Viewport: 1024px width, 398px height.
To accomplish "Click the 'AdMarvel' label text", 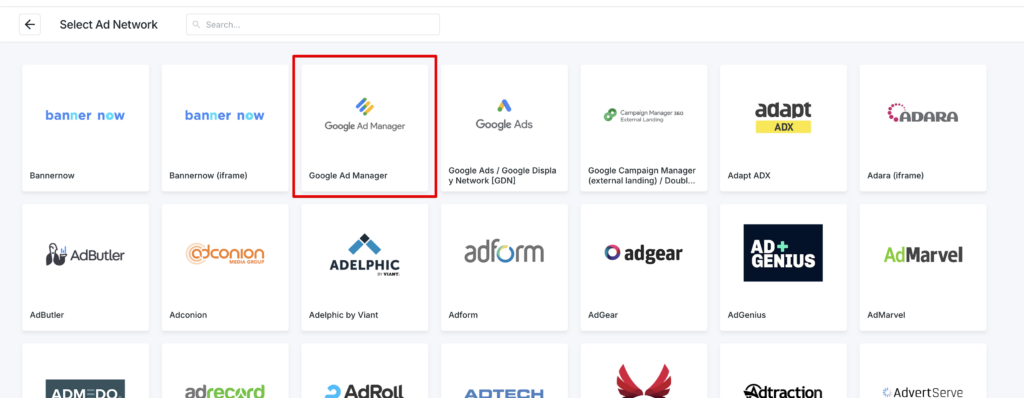I will (886, 315).
